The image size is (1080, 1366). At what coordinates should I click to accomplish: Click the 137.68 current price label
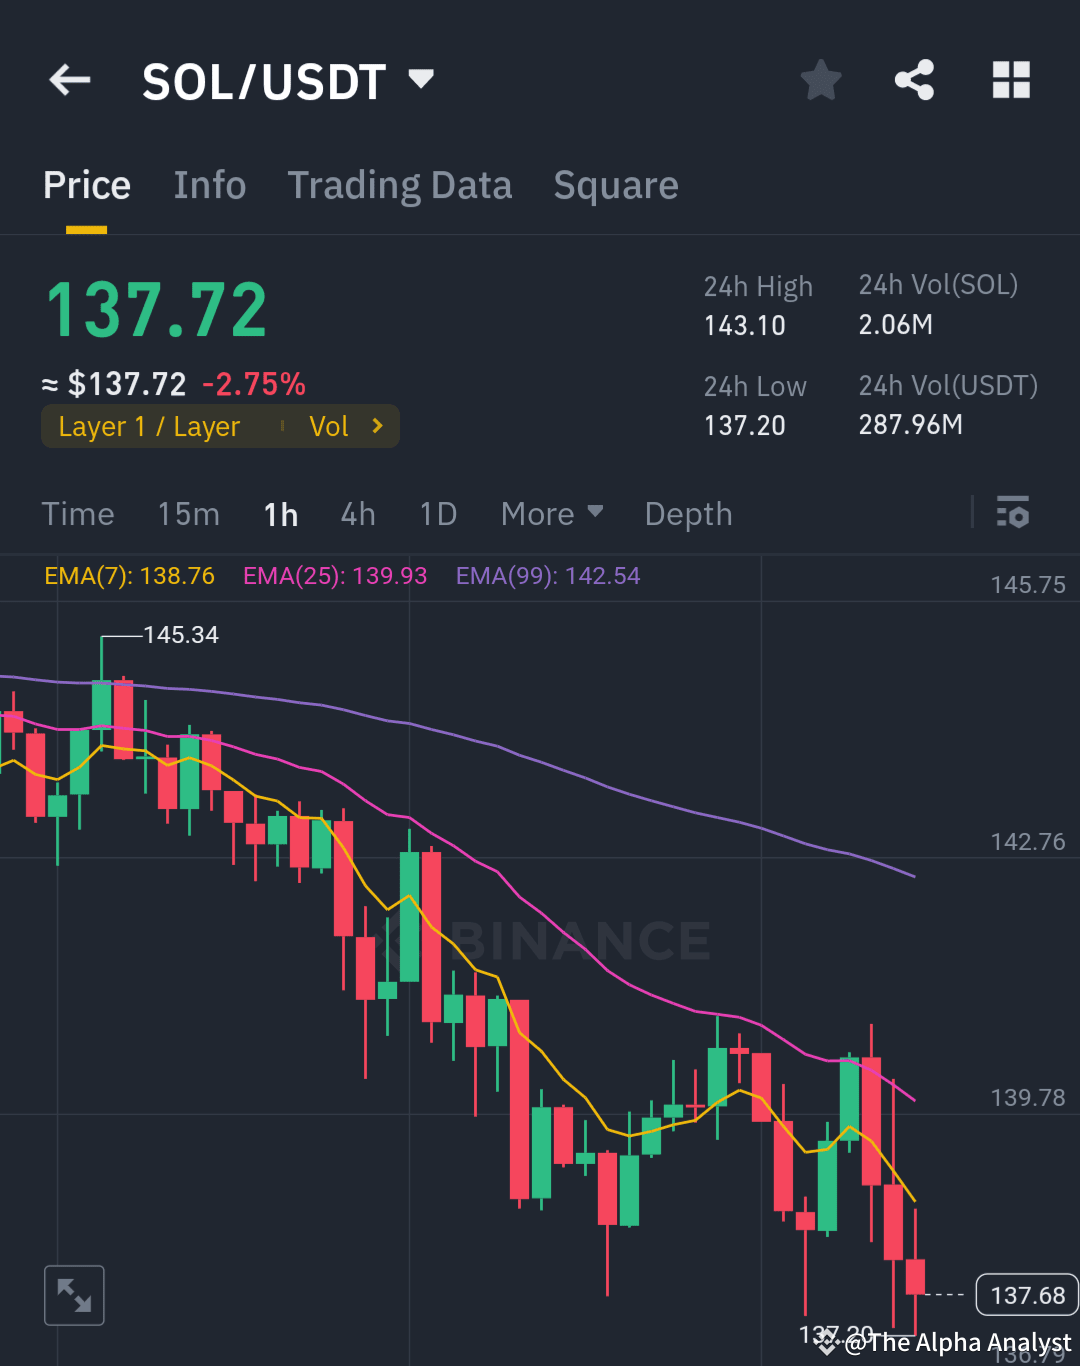coord(1026,1294)
